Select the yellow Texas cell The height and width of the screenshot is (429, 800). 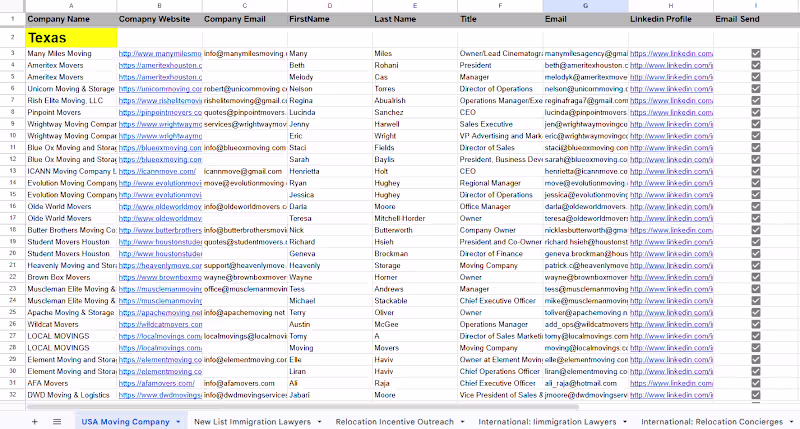[x=71, y=38]
